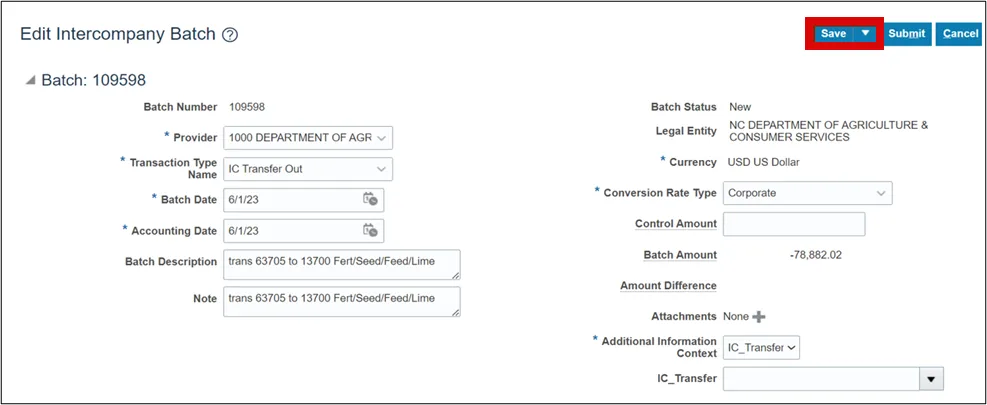987x405 pixels.
Task: Click the Accounting Date input field
Action: [292, 230]
